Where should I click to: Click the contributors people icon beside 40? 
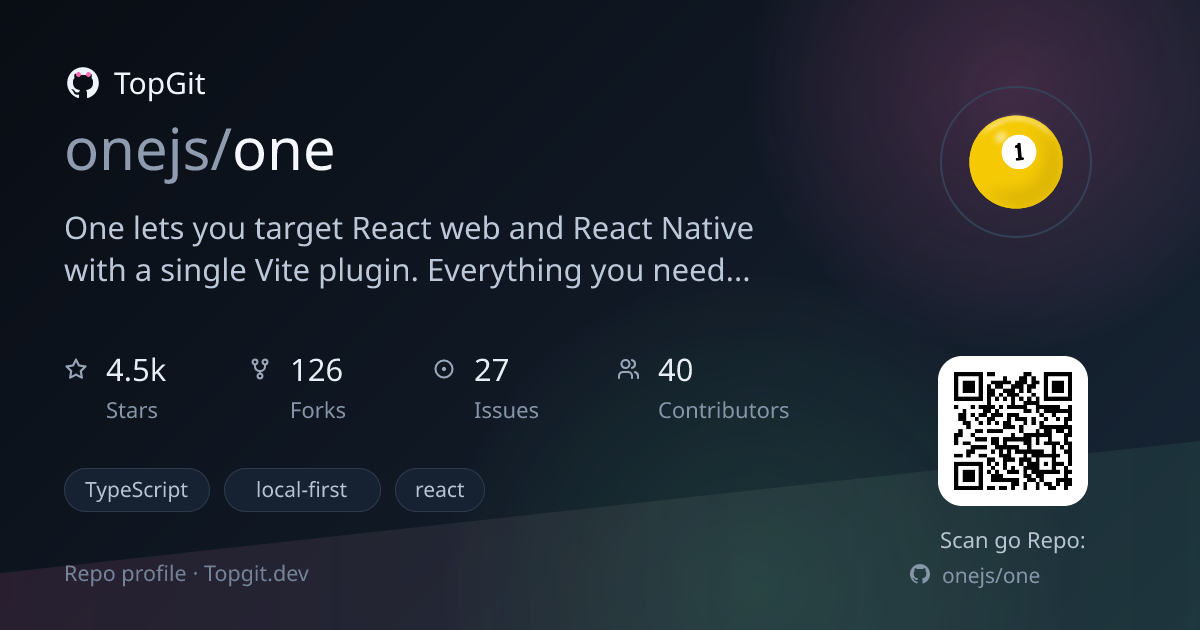(x=628, y=370)
